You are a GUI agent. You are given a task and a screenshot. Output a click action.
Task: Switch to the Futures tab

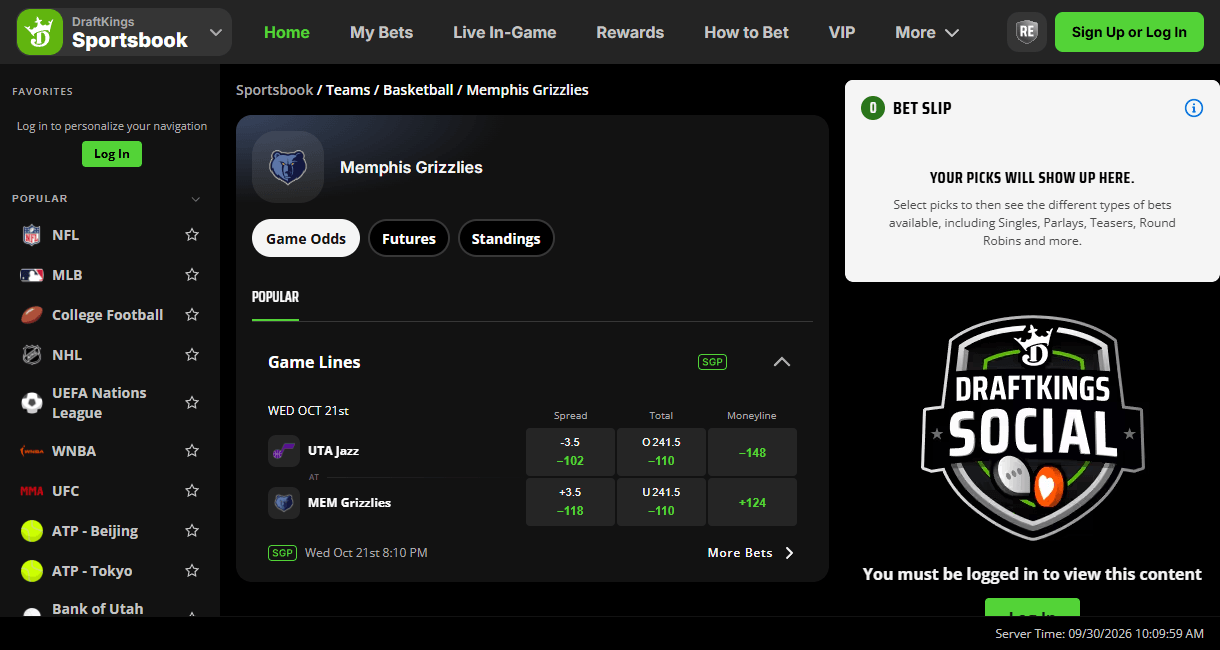click(x=409, y=238)
